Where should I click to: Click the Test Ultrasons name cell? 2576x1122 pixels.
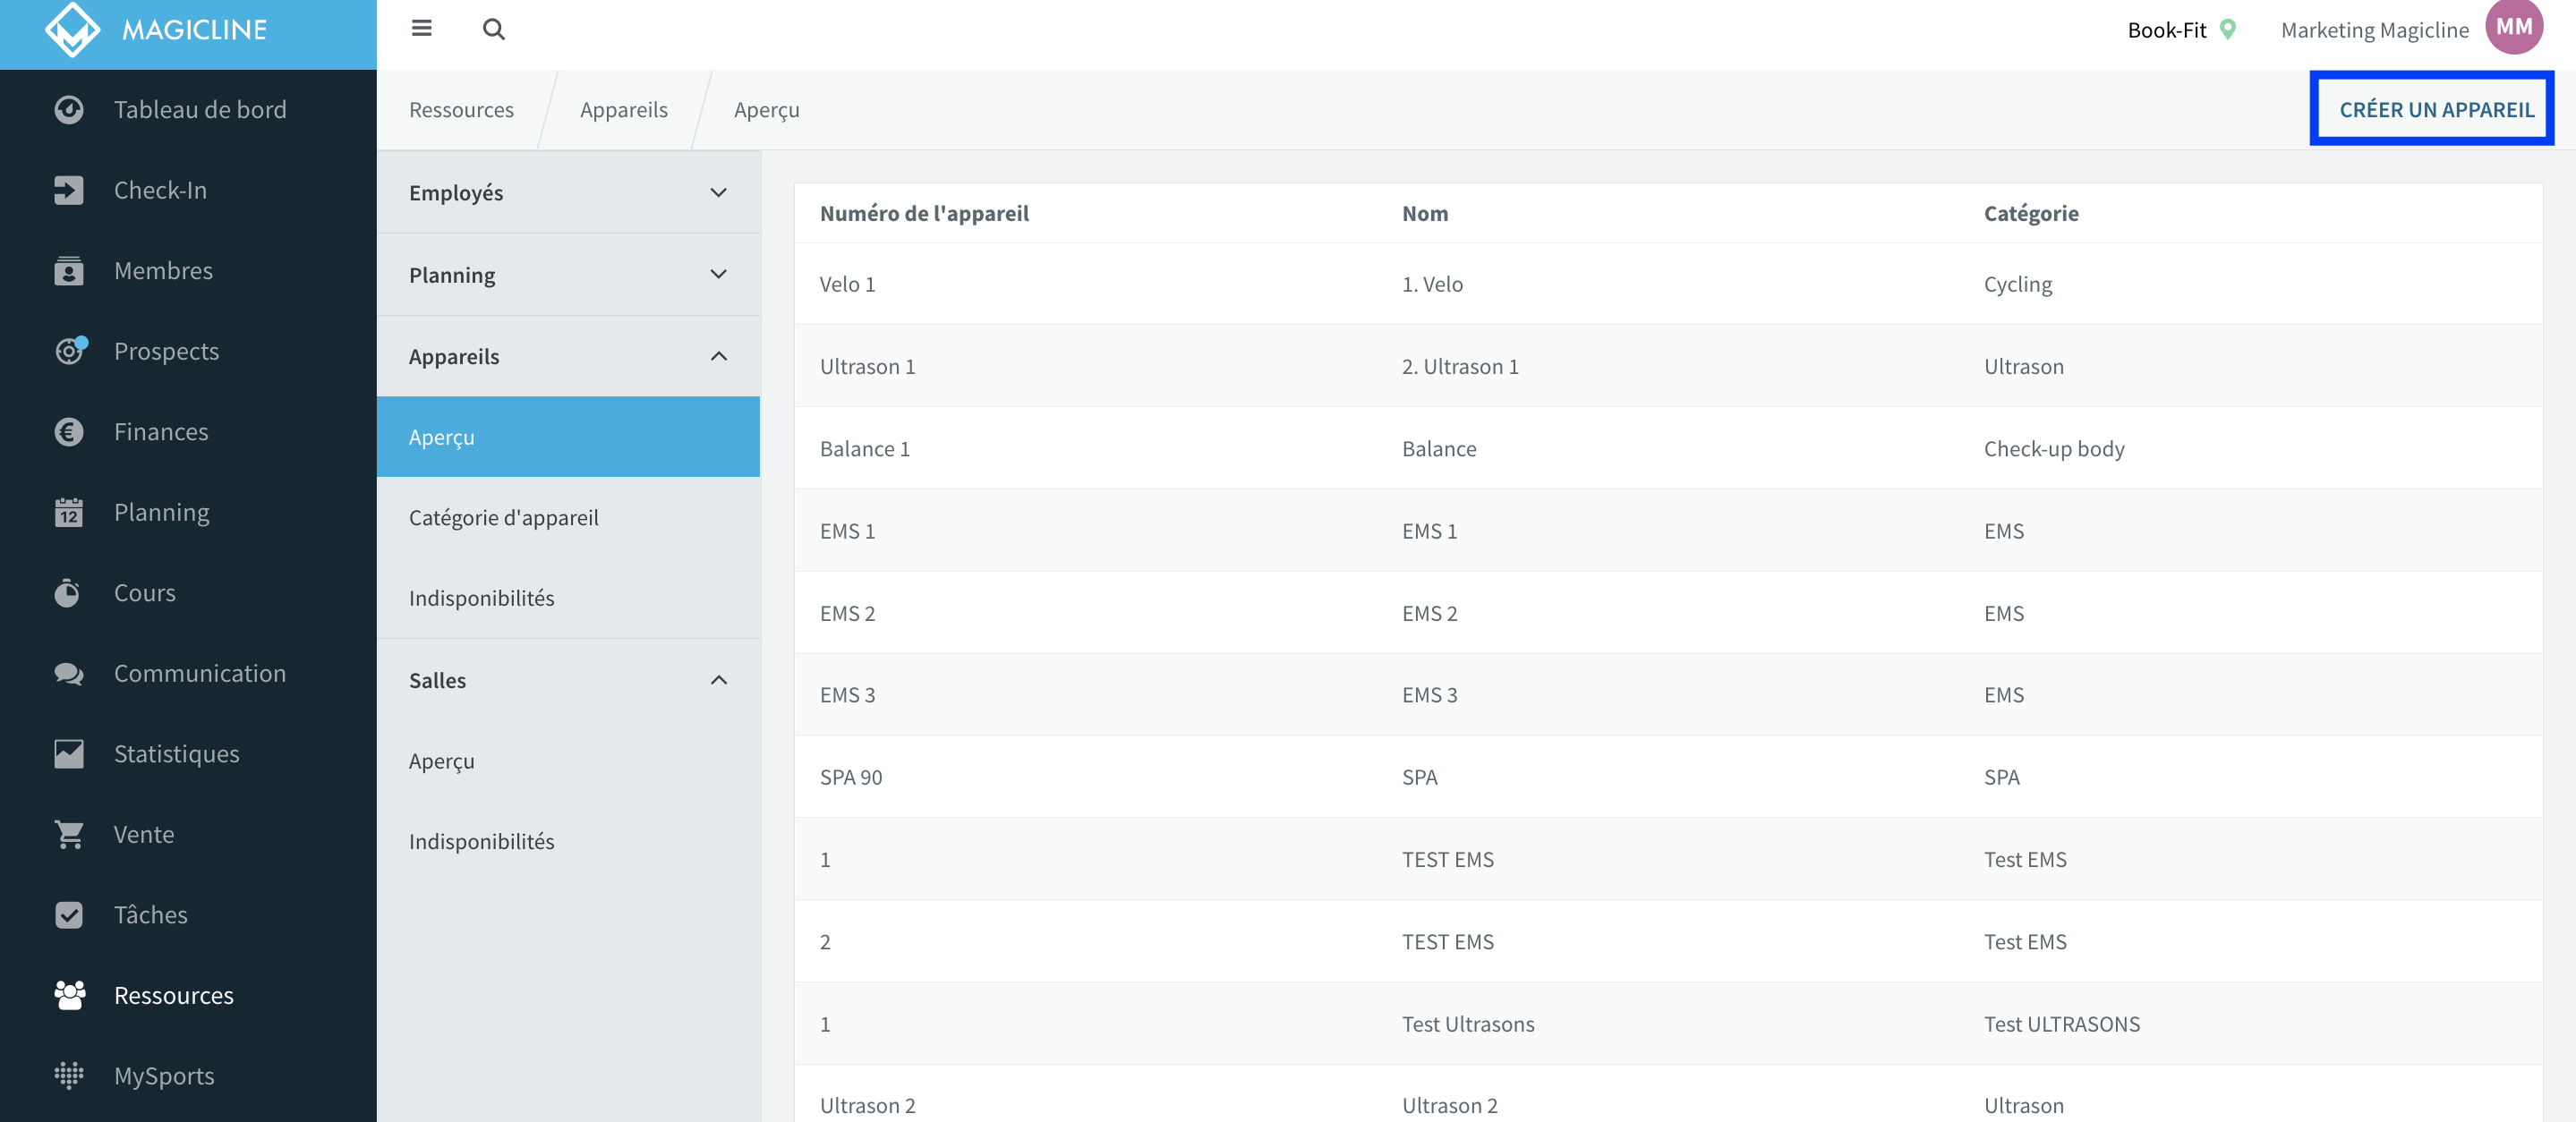pyautogui.click(x=1468, y=1024)
